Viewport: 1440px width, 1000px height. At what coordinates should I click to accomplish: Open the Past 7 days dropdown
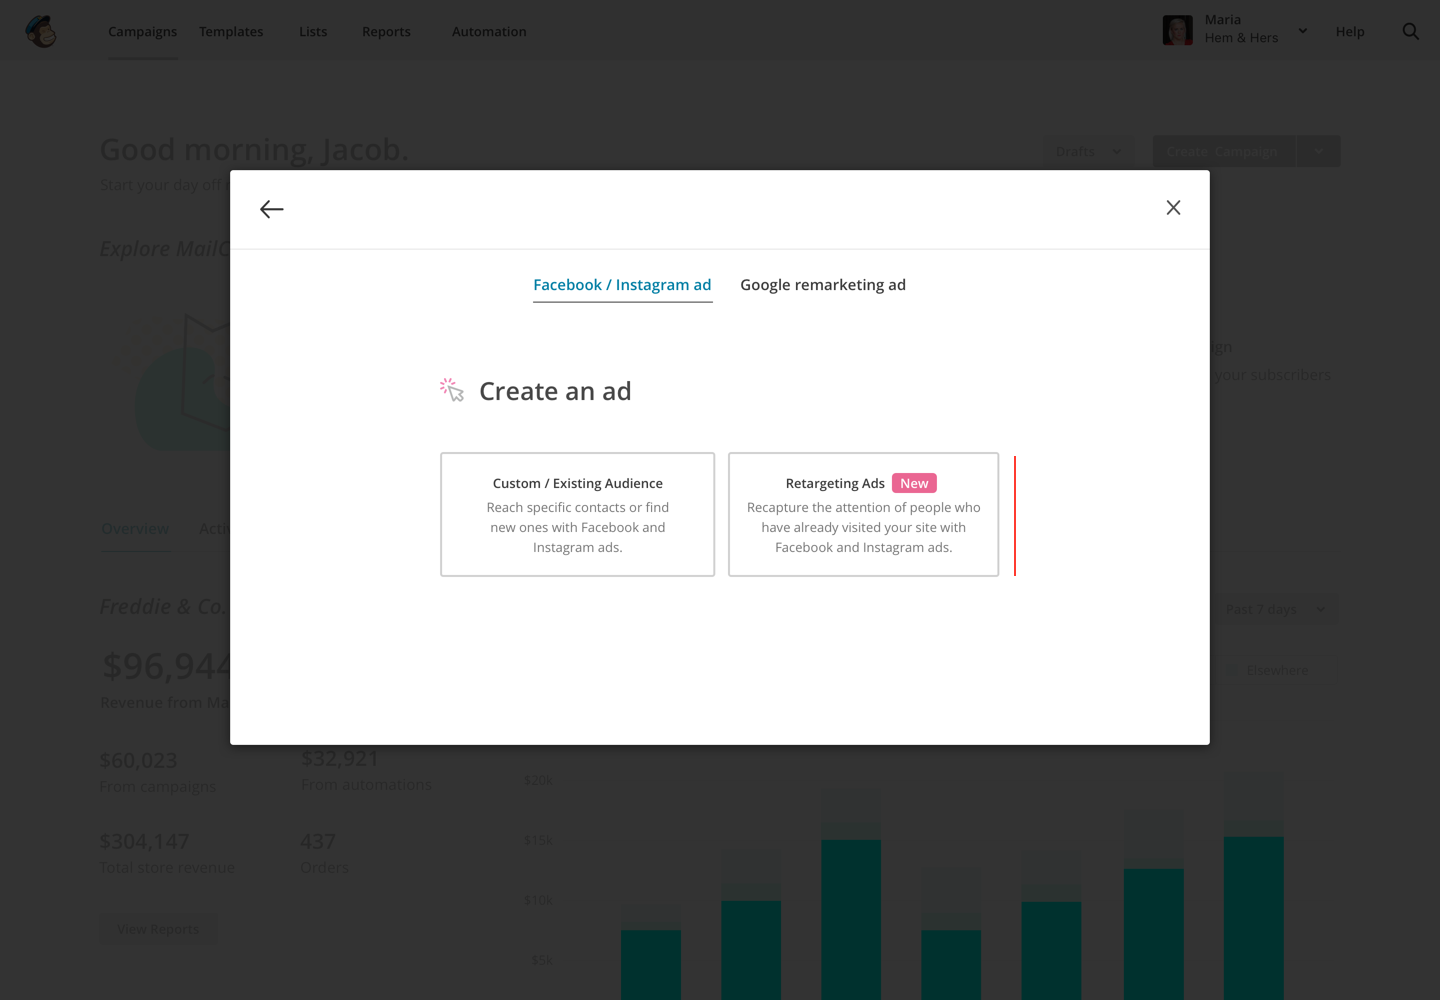tap(1274, 609)
